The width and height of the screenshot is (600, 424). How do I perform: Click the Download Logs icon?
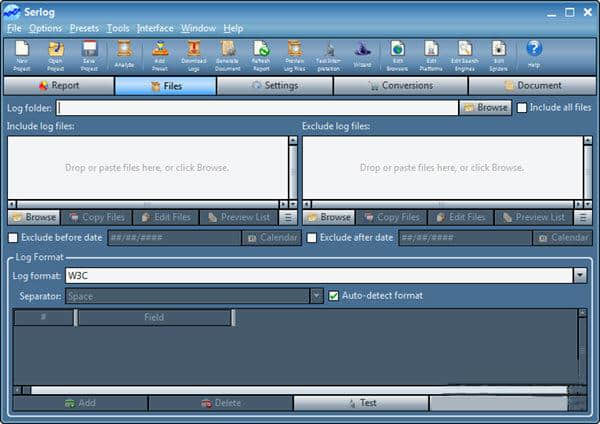coord(193,54)
